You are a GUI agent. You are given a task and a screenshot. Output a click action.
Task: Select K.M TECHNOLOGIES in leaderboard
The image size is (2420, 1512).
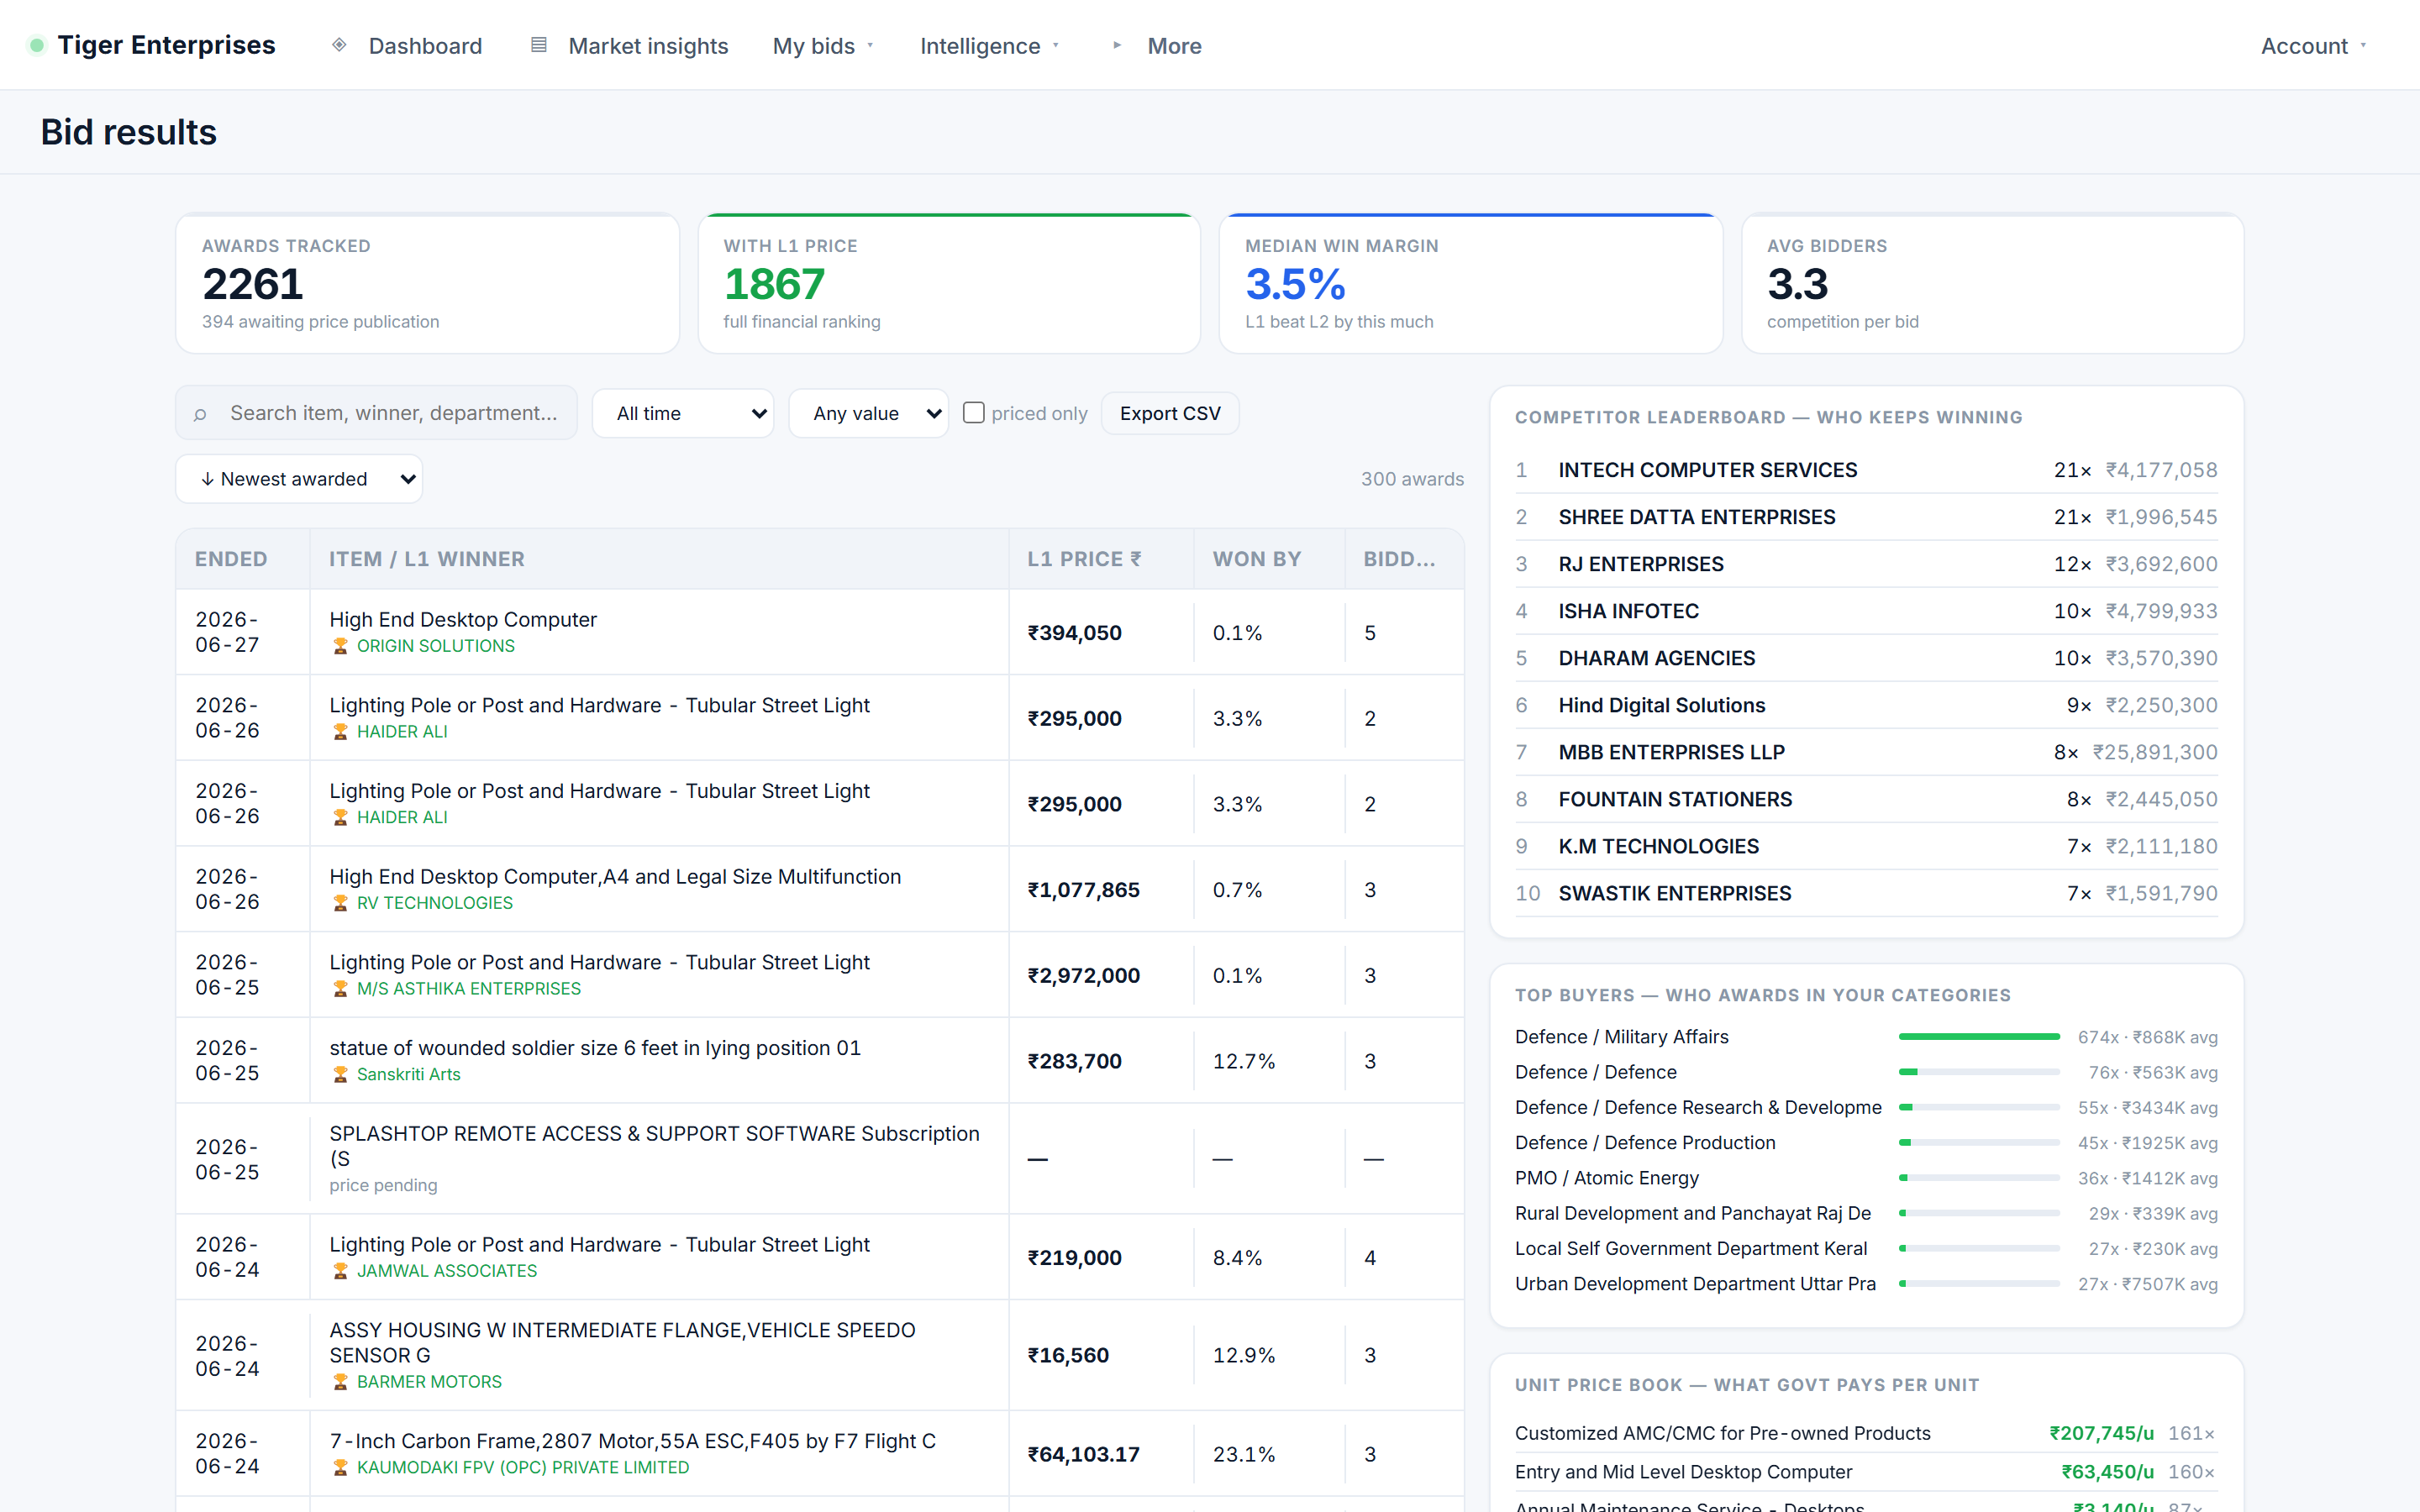pyautogui.click(x=1866, y=846)
